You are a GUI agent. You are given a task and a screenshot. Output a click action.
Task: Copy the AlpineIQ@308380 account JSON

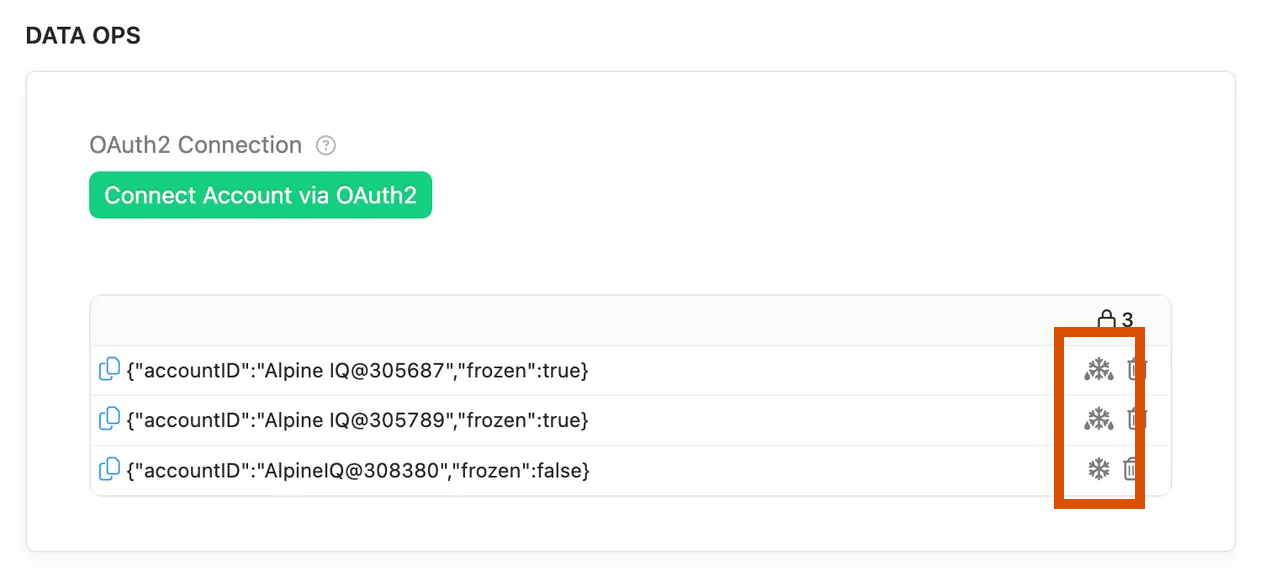pyautogui.click(x=109, y=470)
